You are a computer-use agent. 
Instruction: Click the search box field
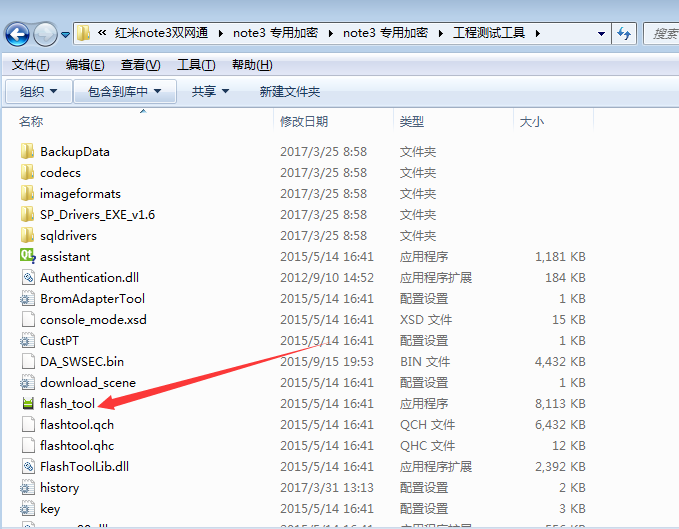[661, 34]
